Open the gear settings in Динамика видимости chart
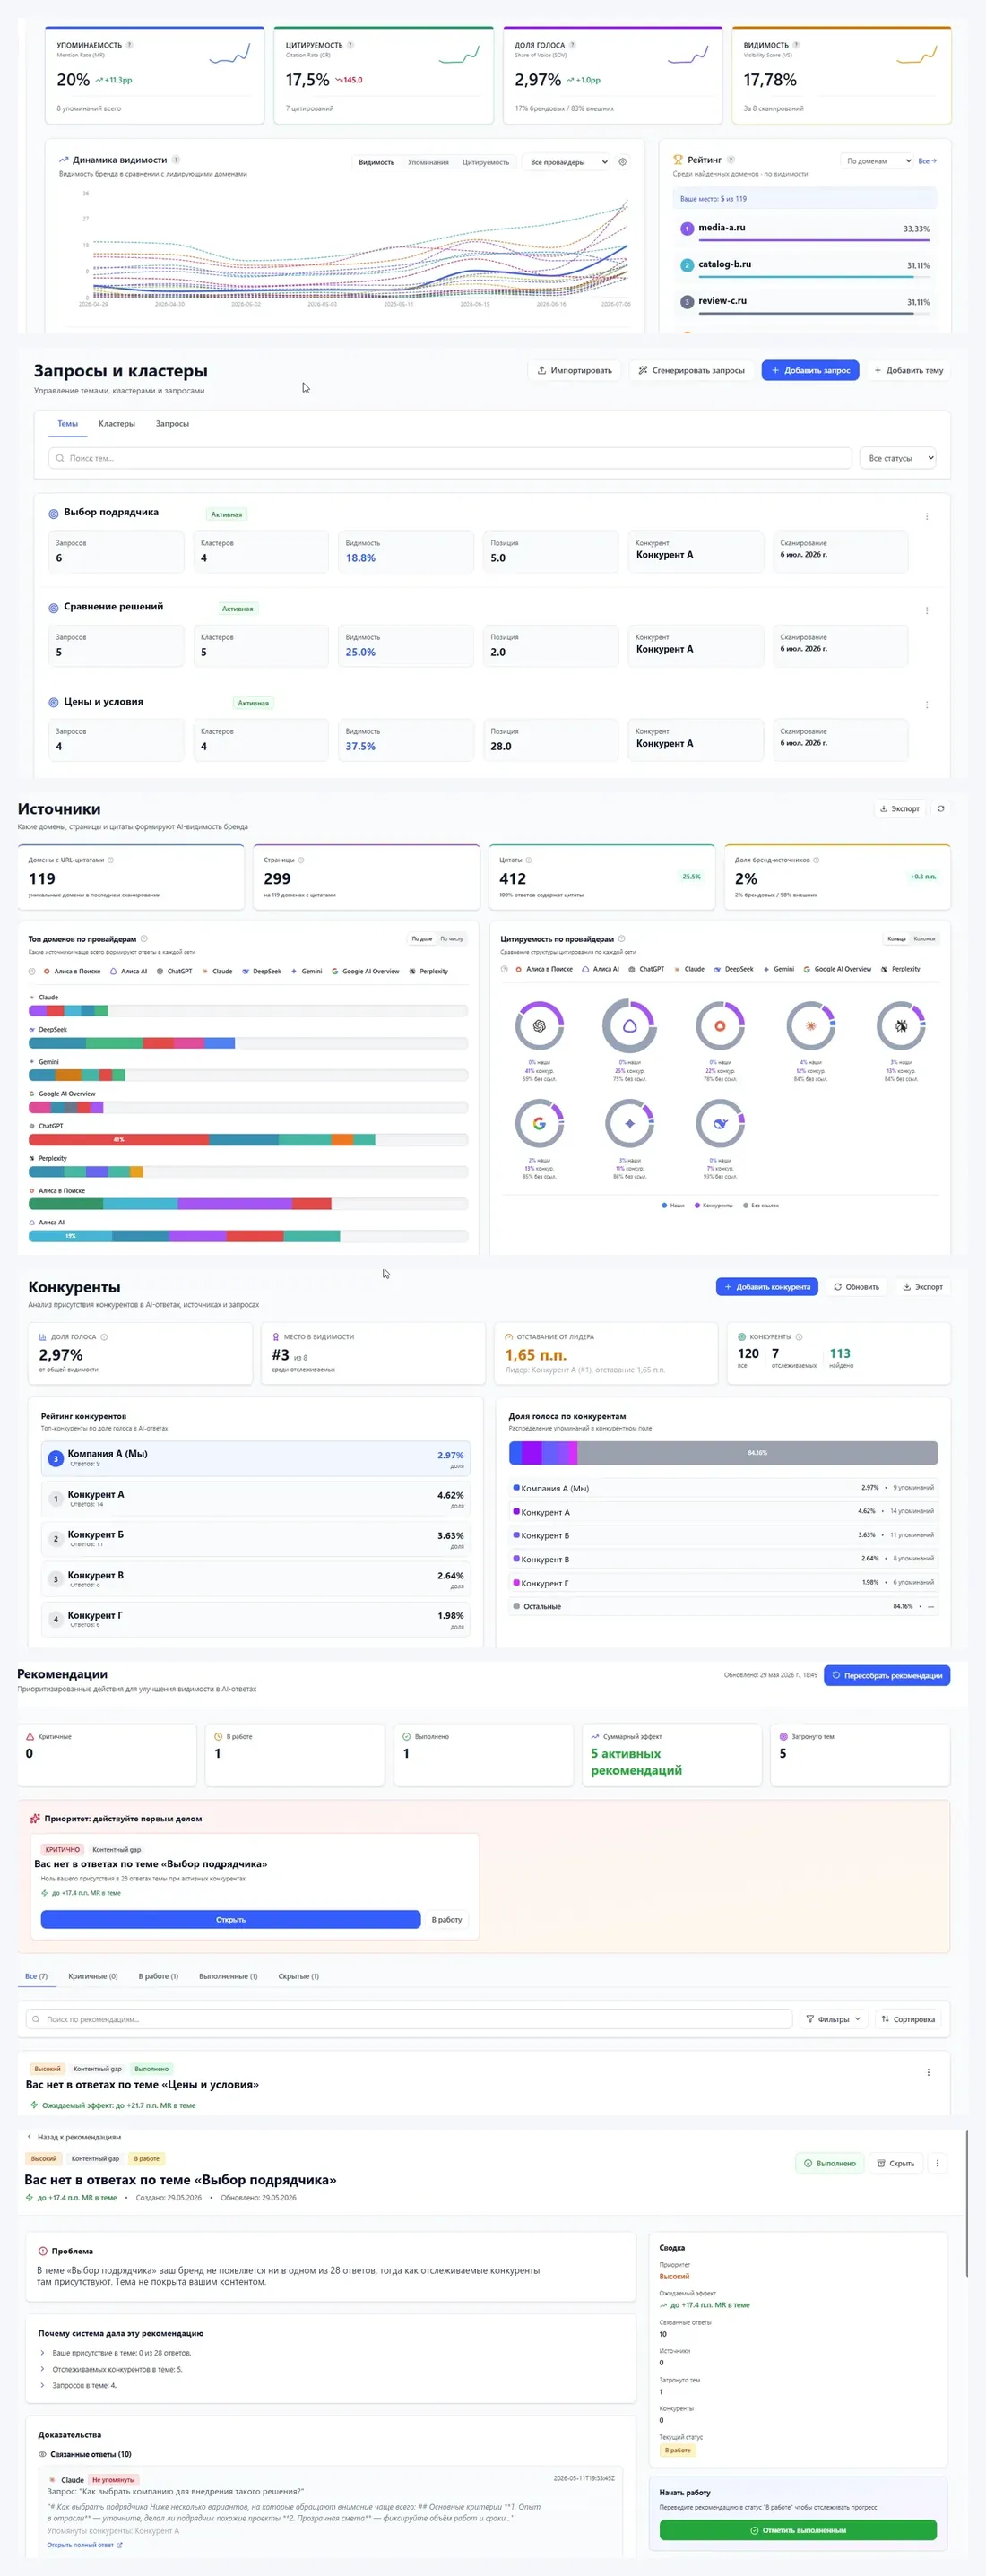Screen dimensions: 986x2576 coord(623,162)
